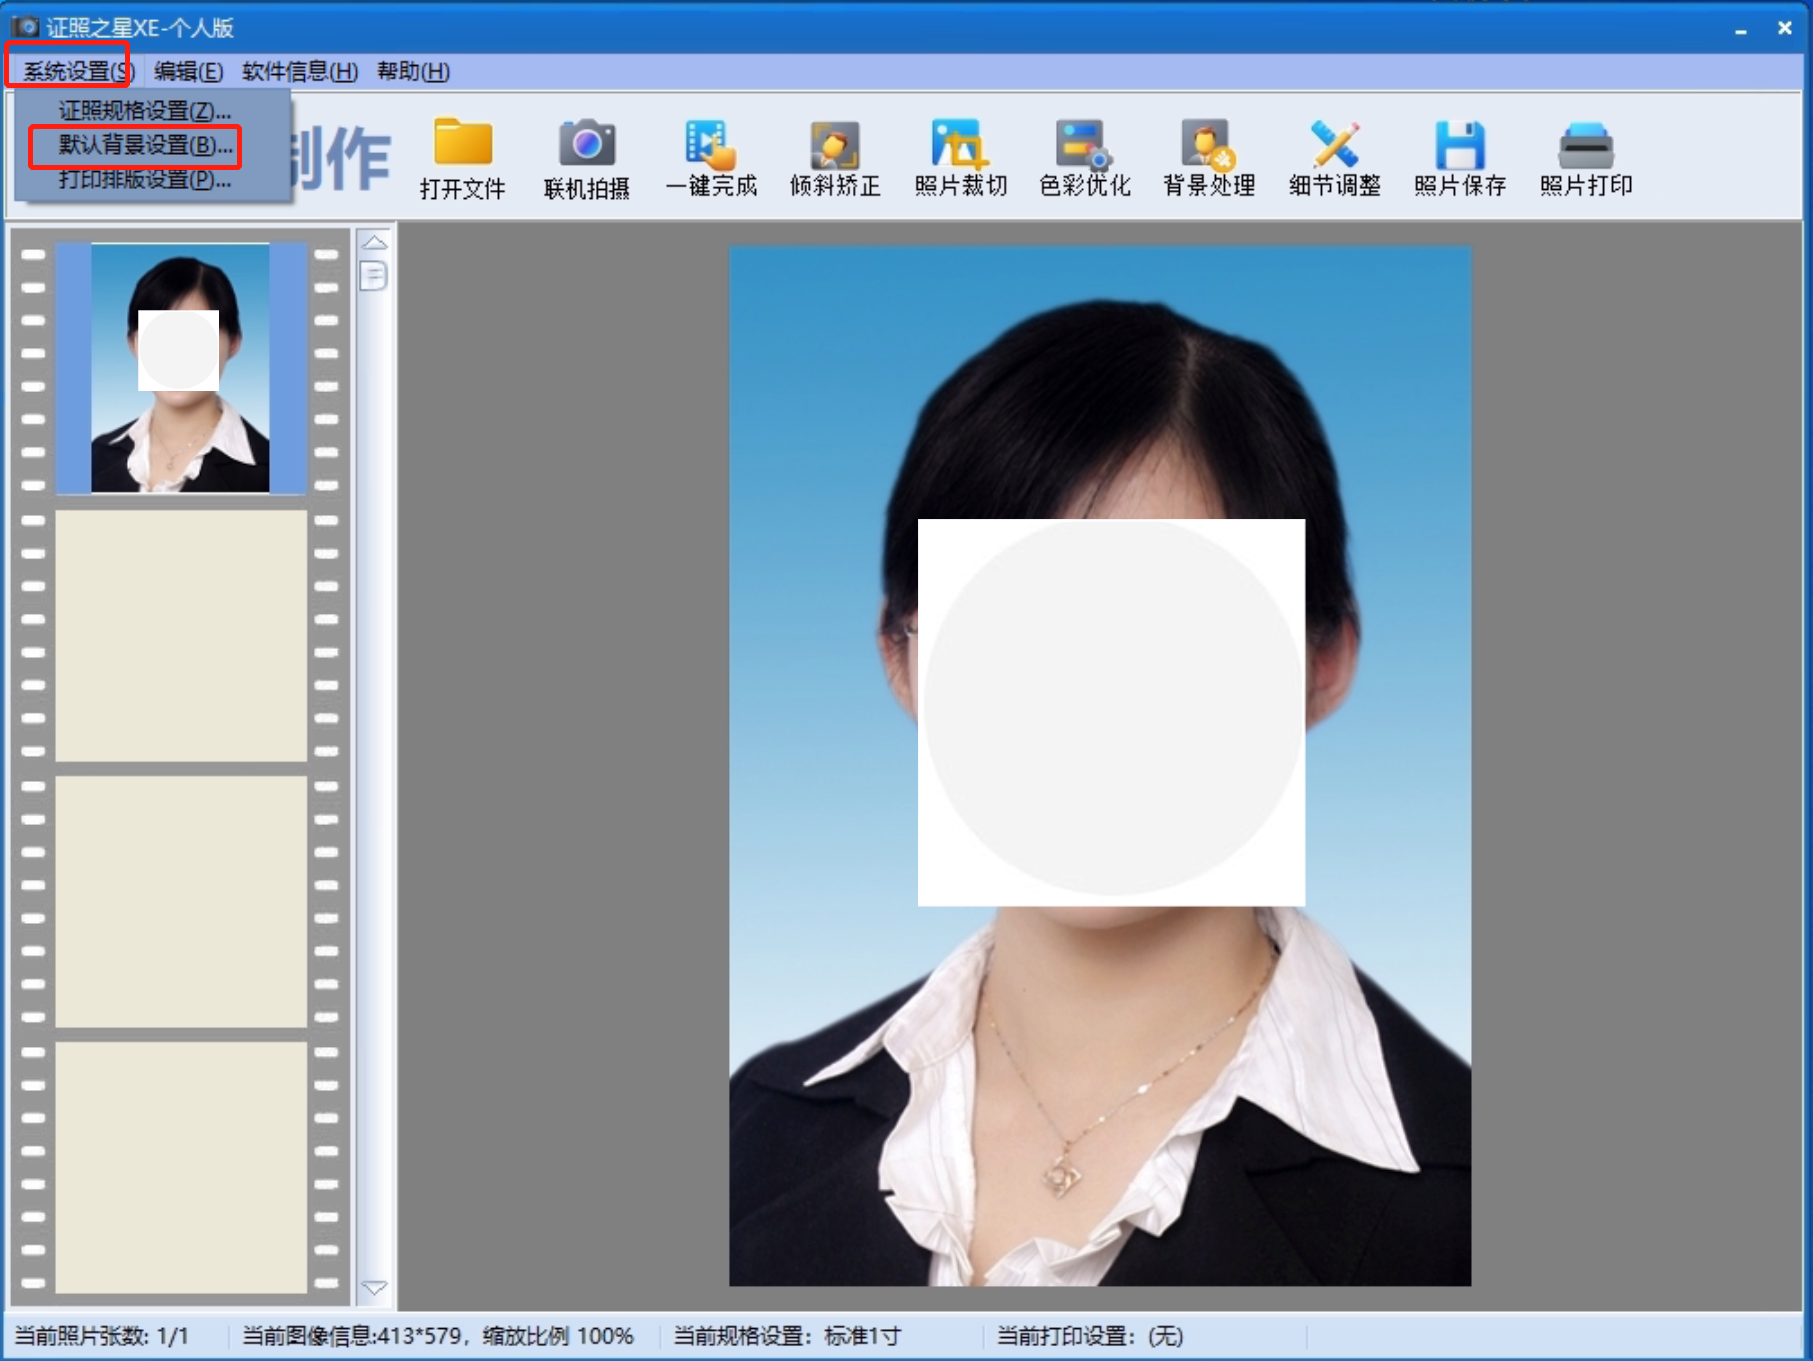Image resolution: width=1813 pixels, height=1361 pixels.
Task: Click the 照片保存 (Save Photo) icon
Action: (1460, 158)
